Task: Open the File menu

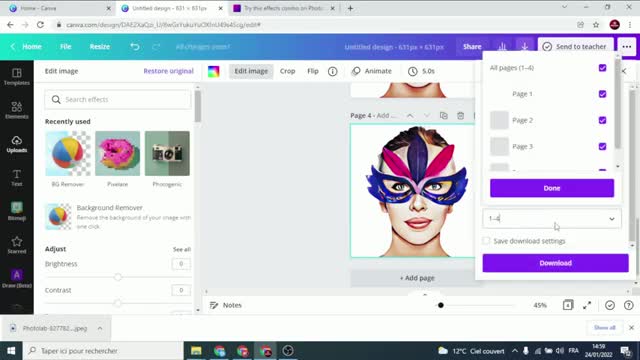Action: coord(66,47)
